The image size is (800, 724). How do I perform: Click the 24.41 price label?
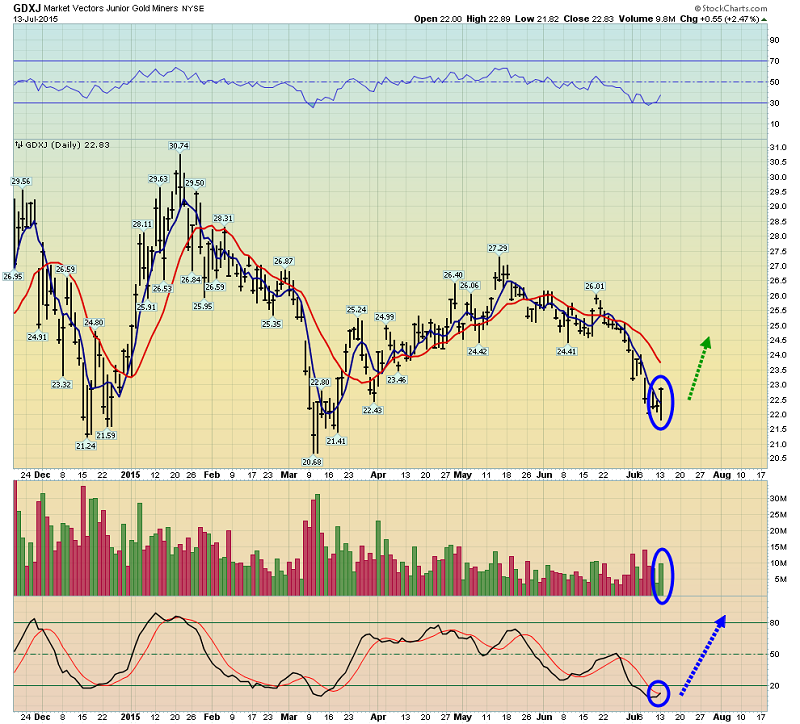(x=567, y=352)
